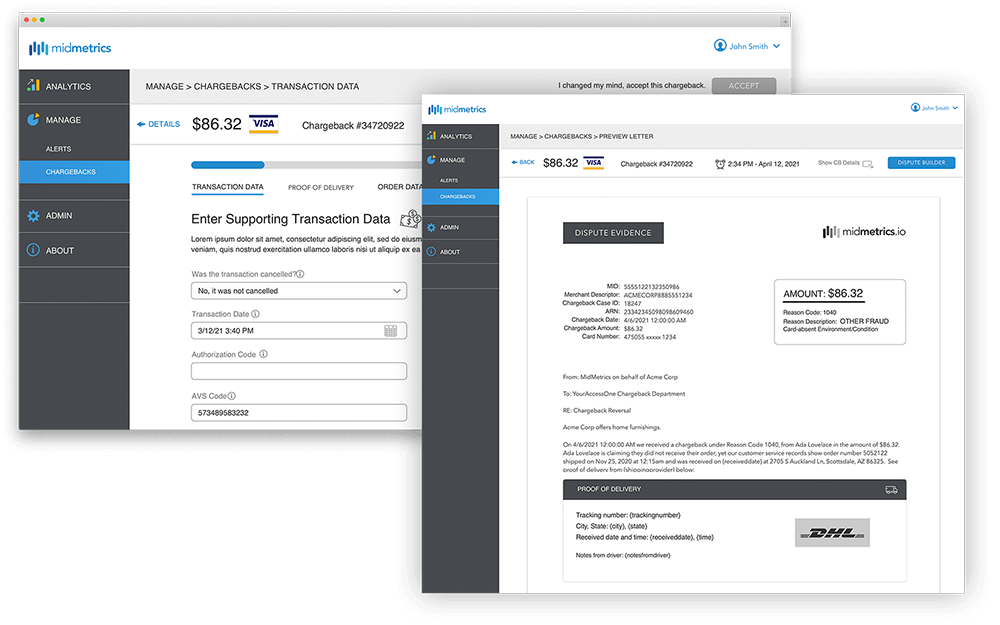The image size is (1000, 625).
Task: Click money icon beside Enter Supporting Transaction Data
Action: pyautogui.click(x=410, y=219)
